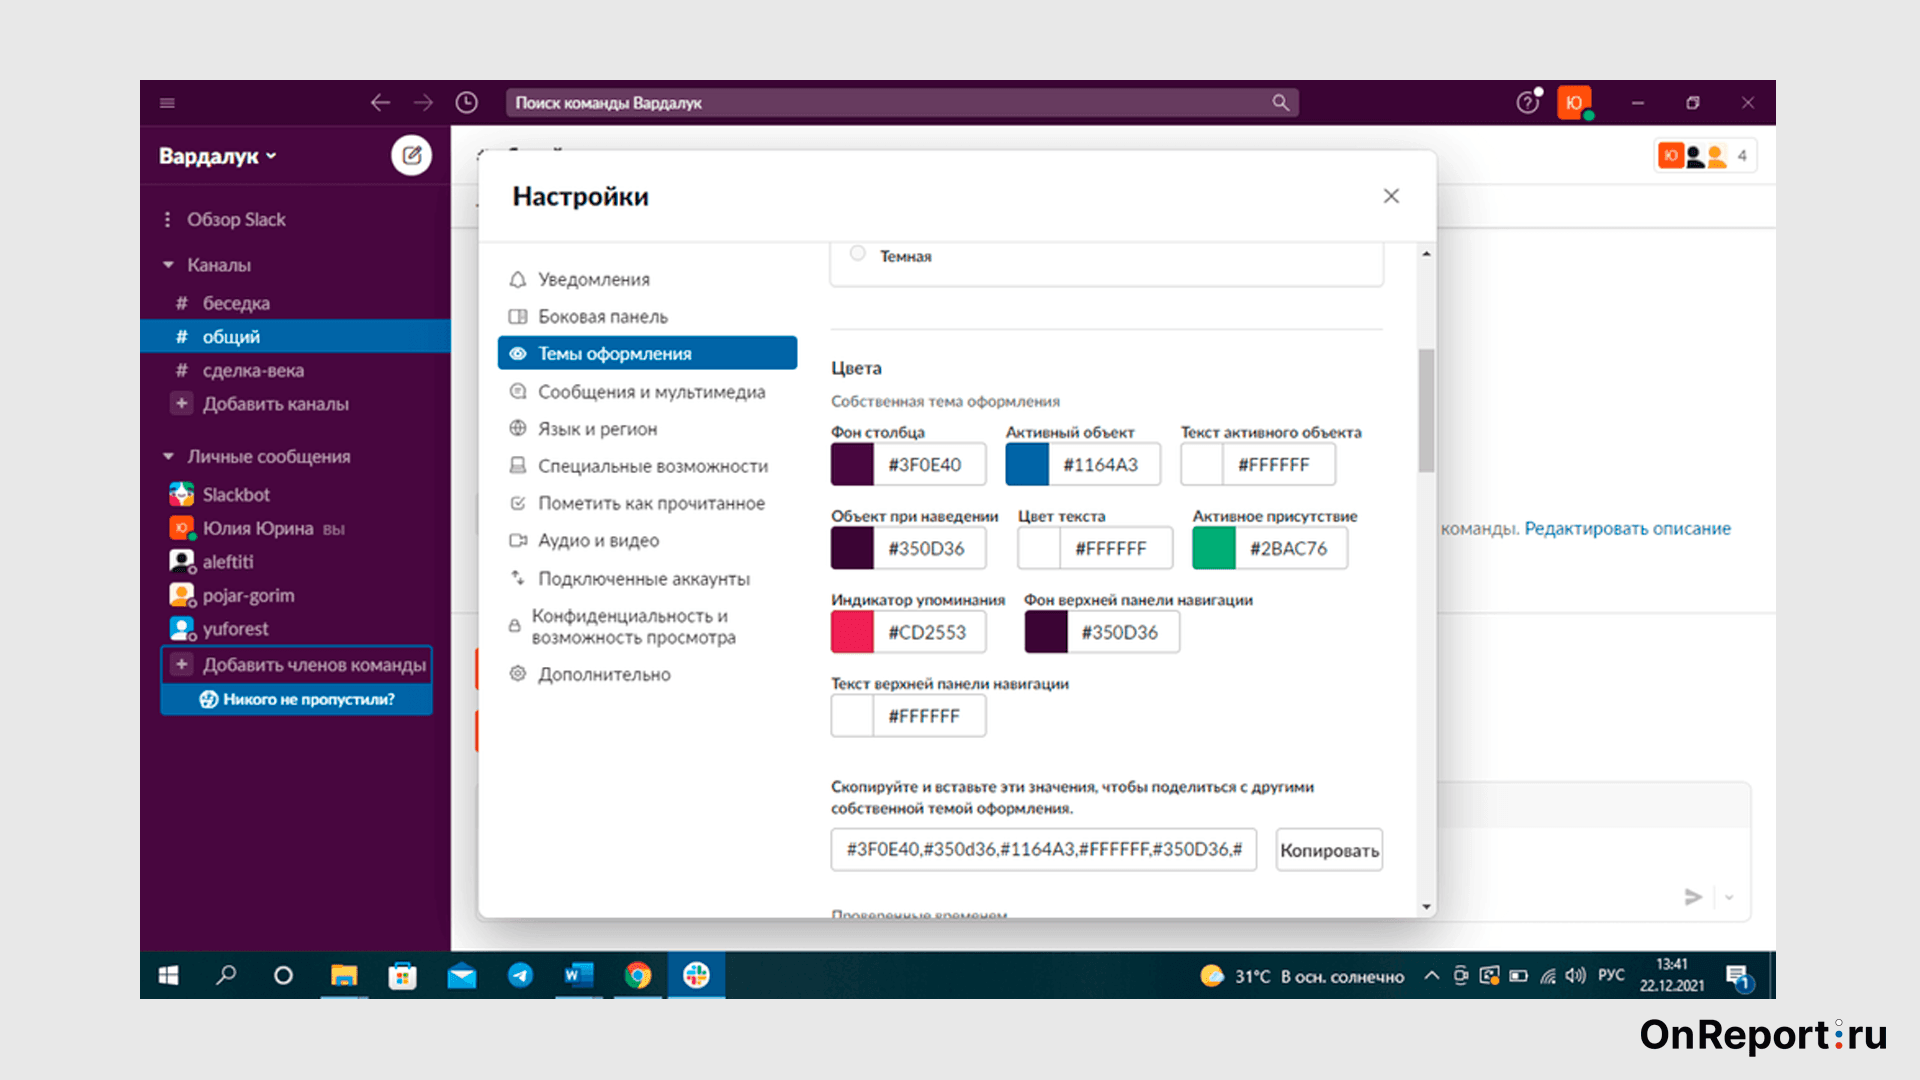This screenshot has width=1920, height=1080.
Task: Open Аудио и видео settings
Action: pyautogui.click(x=647, y=541)
